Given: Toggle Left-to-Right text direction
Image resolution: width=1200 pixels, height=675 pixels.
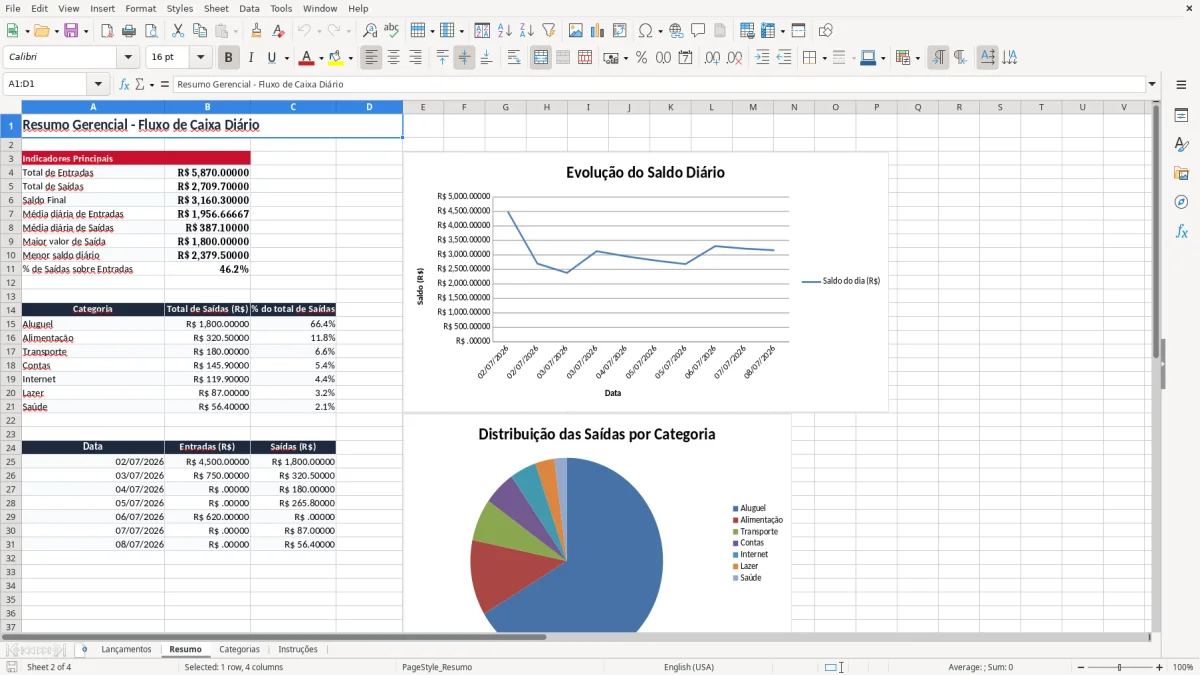Looking at the screenshot, I should pyautogui.click(x=938, y=58).
